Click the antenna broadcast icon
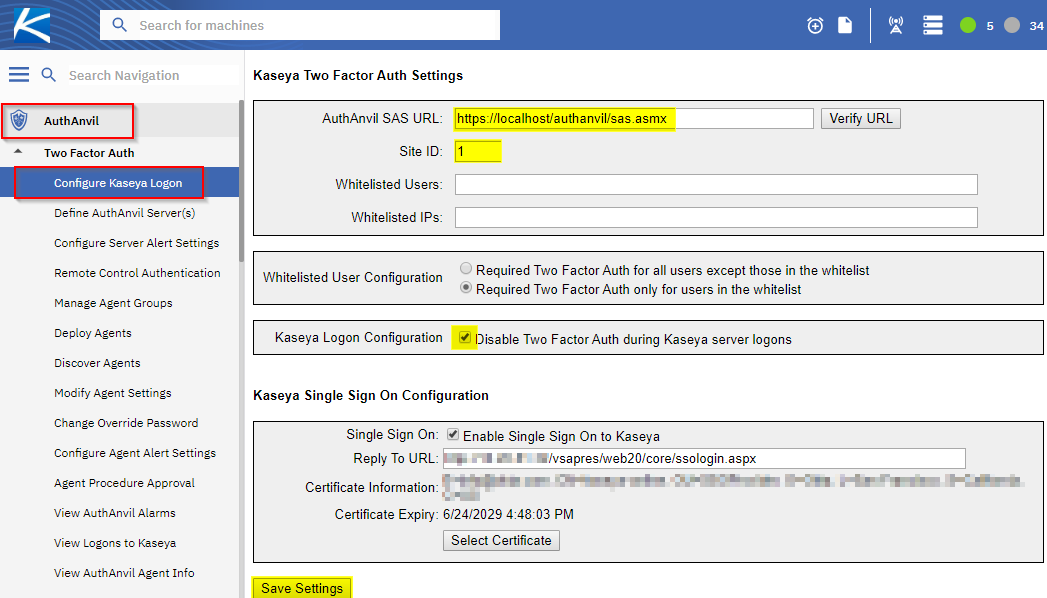This screenshot has height=598, width=1047. (x=896, y=25)
